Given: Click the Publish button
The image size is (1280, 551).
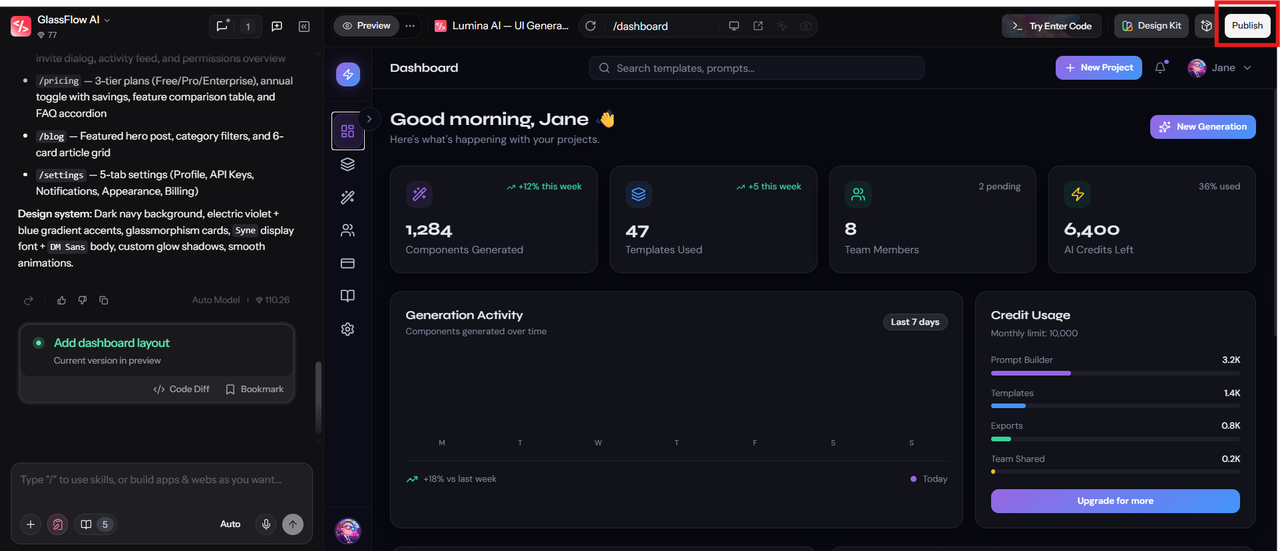Looking at the screenshot, I should tap(1247, 26).
